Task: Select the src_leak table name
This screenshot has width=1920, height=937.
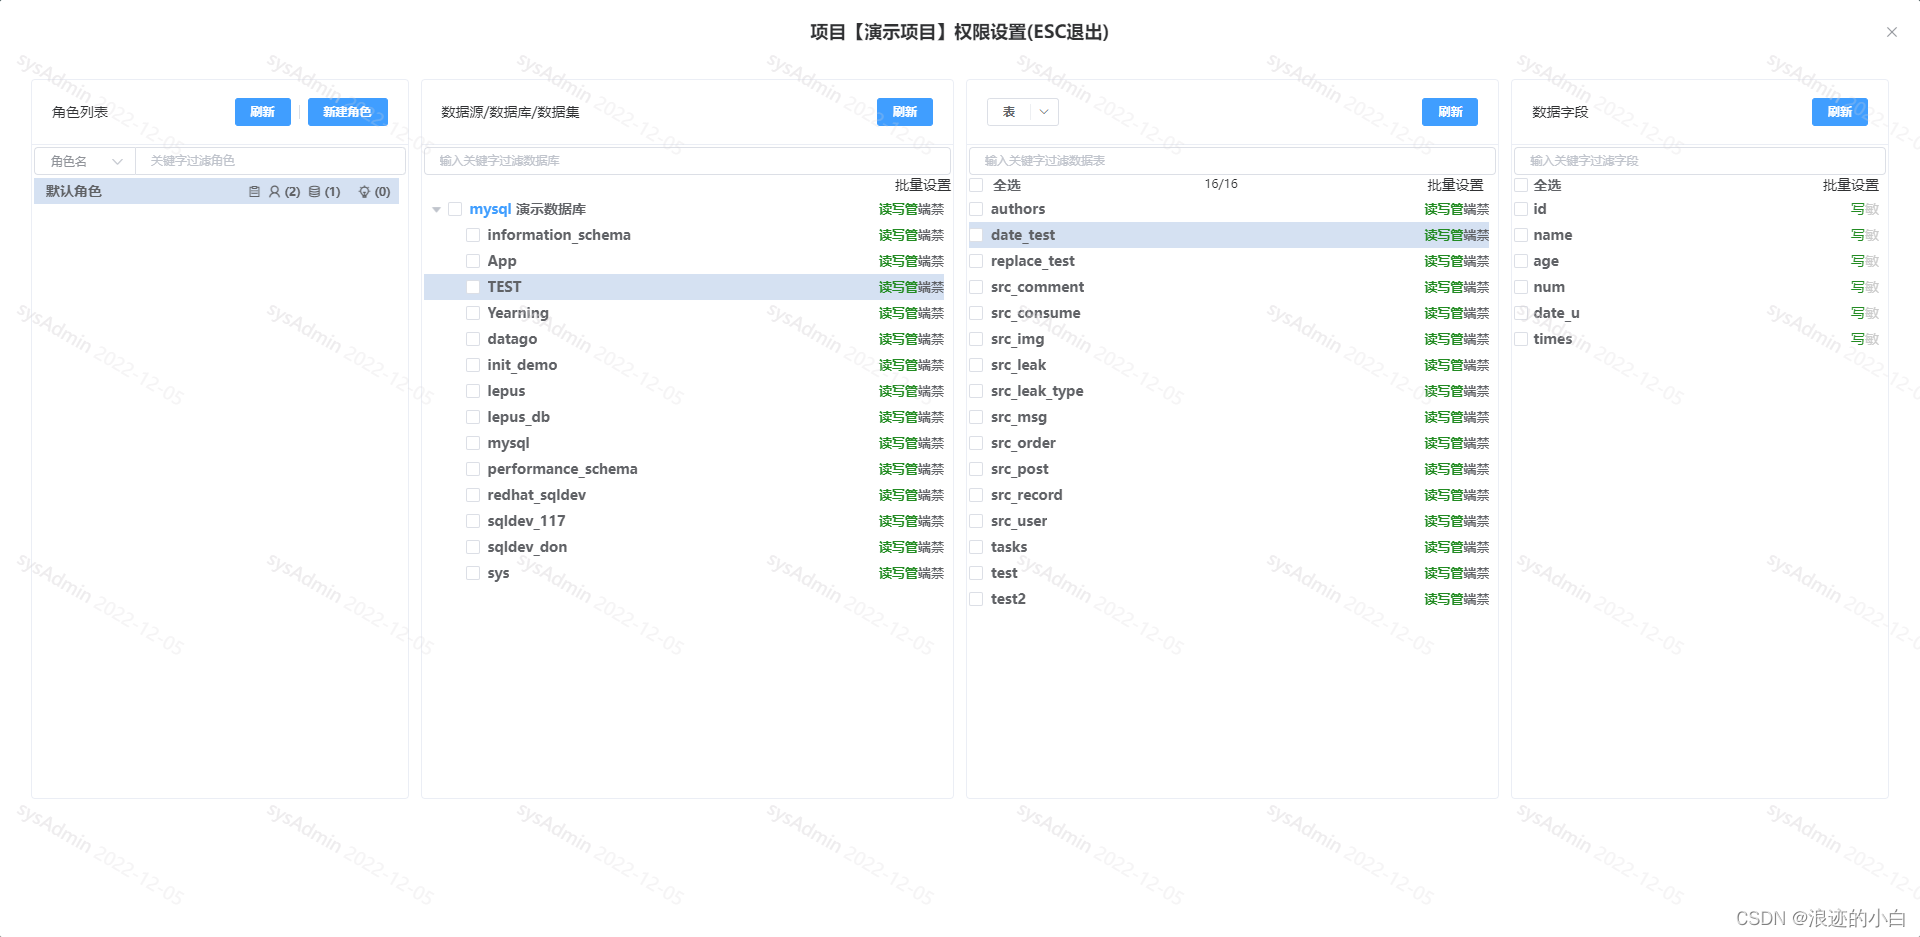Action: tap(1018, 365)
